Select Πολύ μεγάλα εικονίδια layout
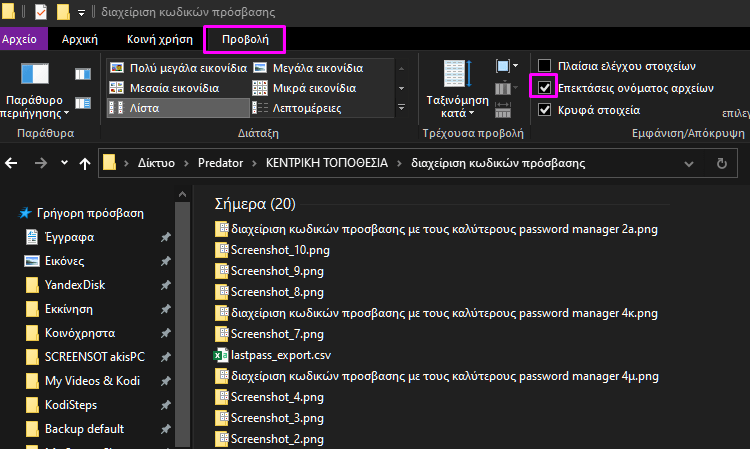The image size is (750, 449). 178,68
